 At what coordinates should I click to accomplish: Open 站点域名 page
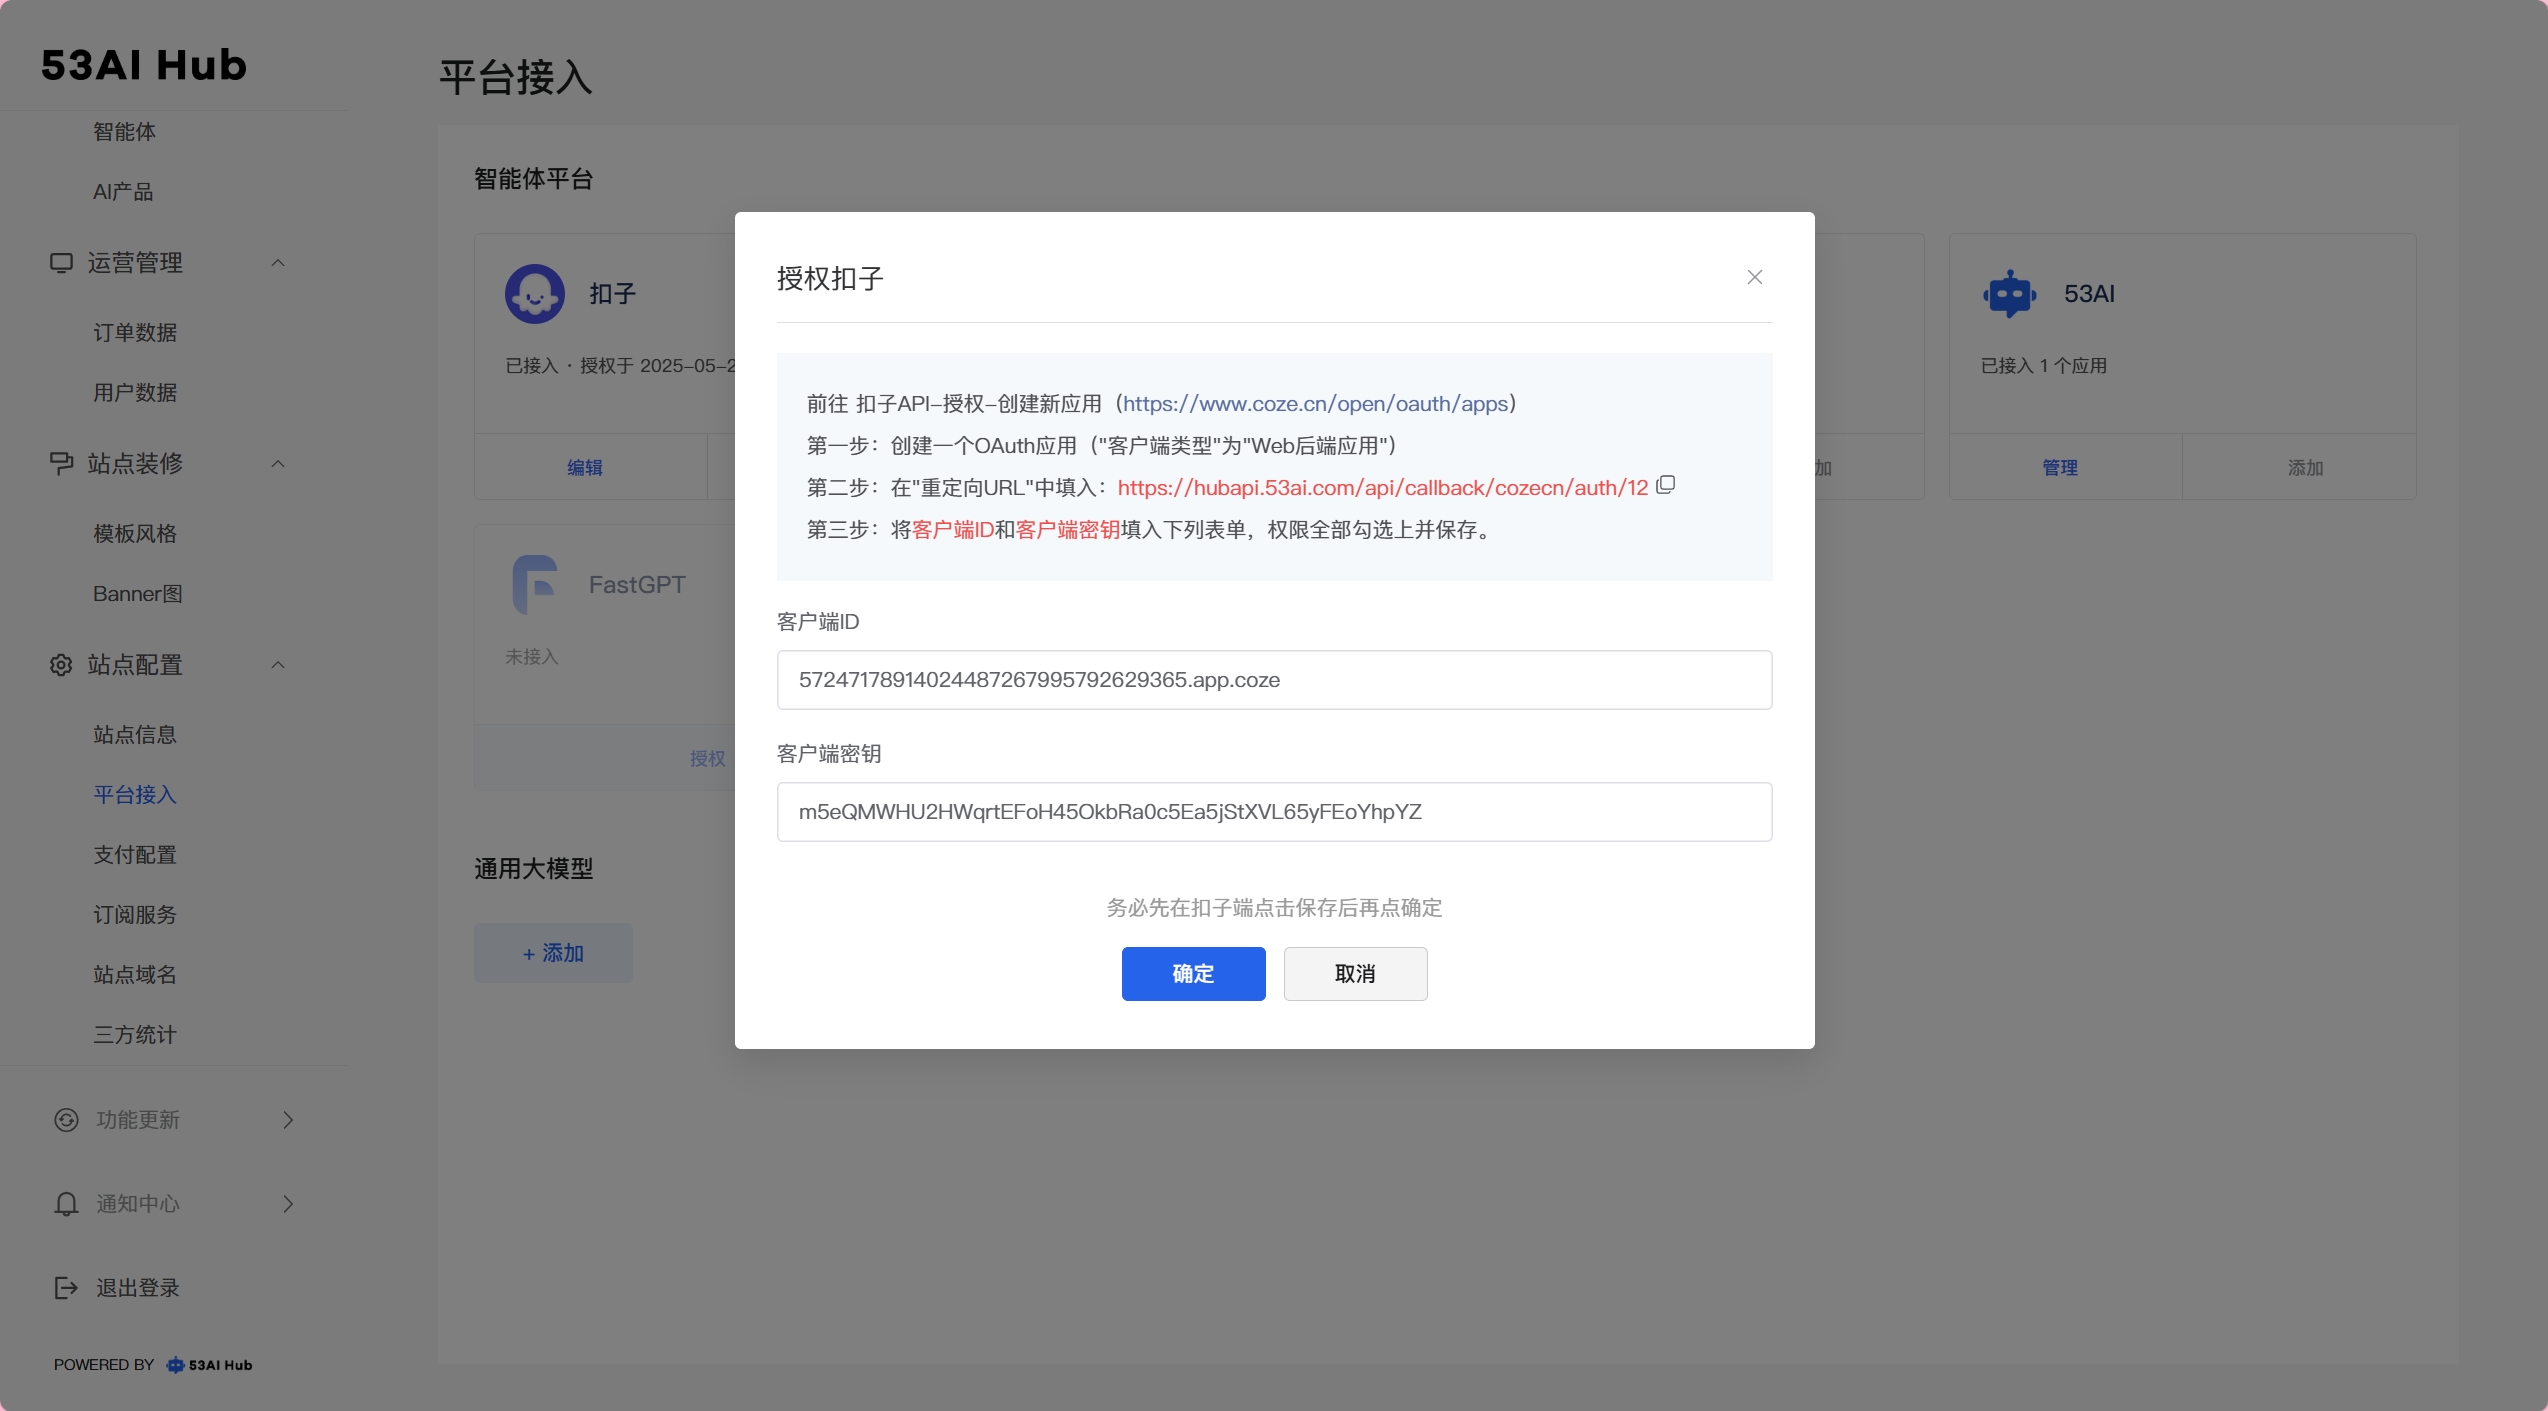[135, 974]
